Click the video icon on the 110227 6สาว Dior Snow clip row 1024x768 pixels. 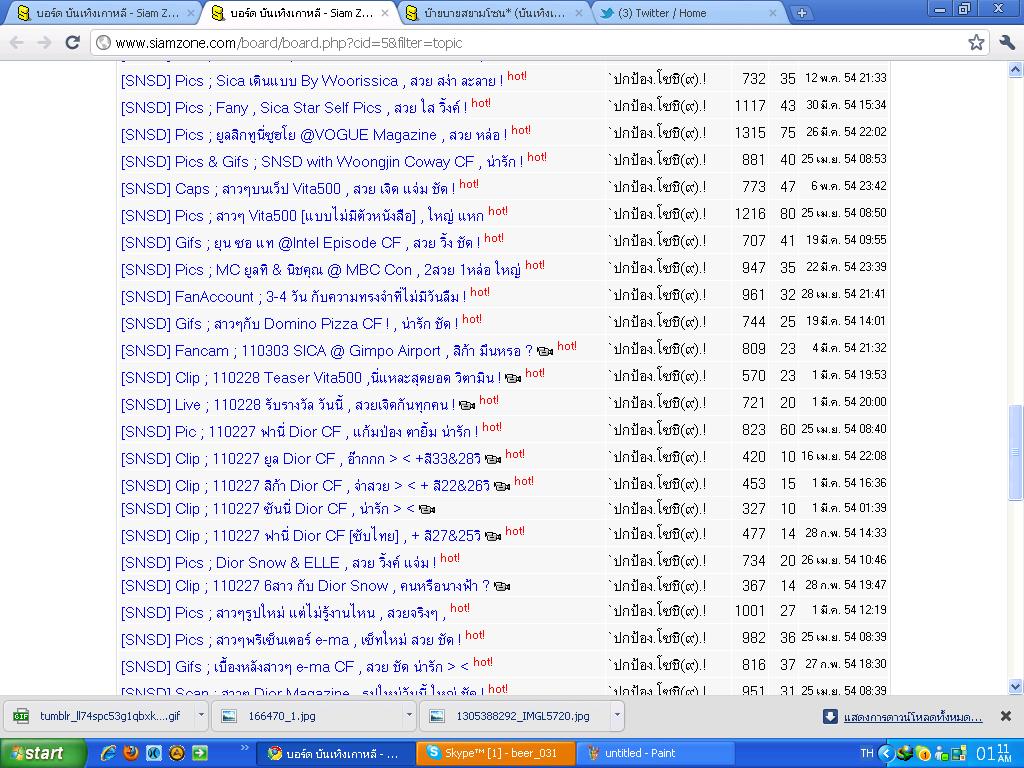[x=502, y=586]
